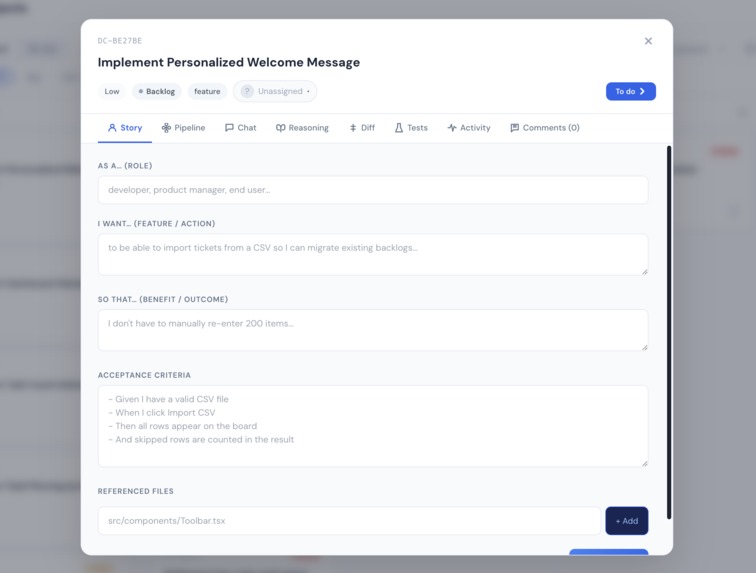The image size is (756, 573).
Task: Focus the Referenced Files path input
Action: (x=349, y=521)
